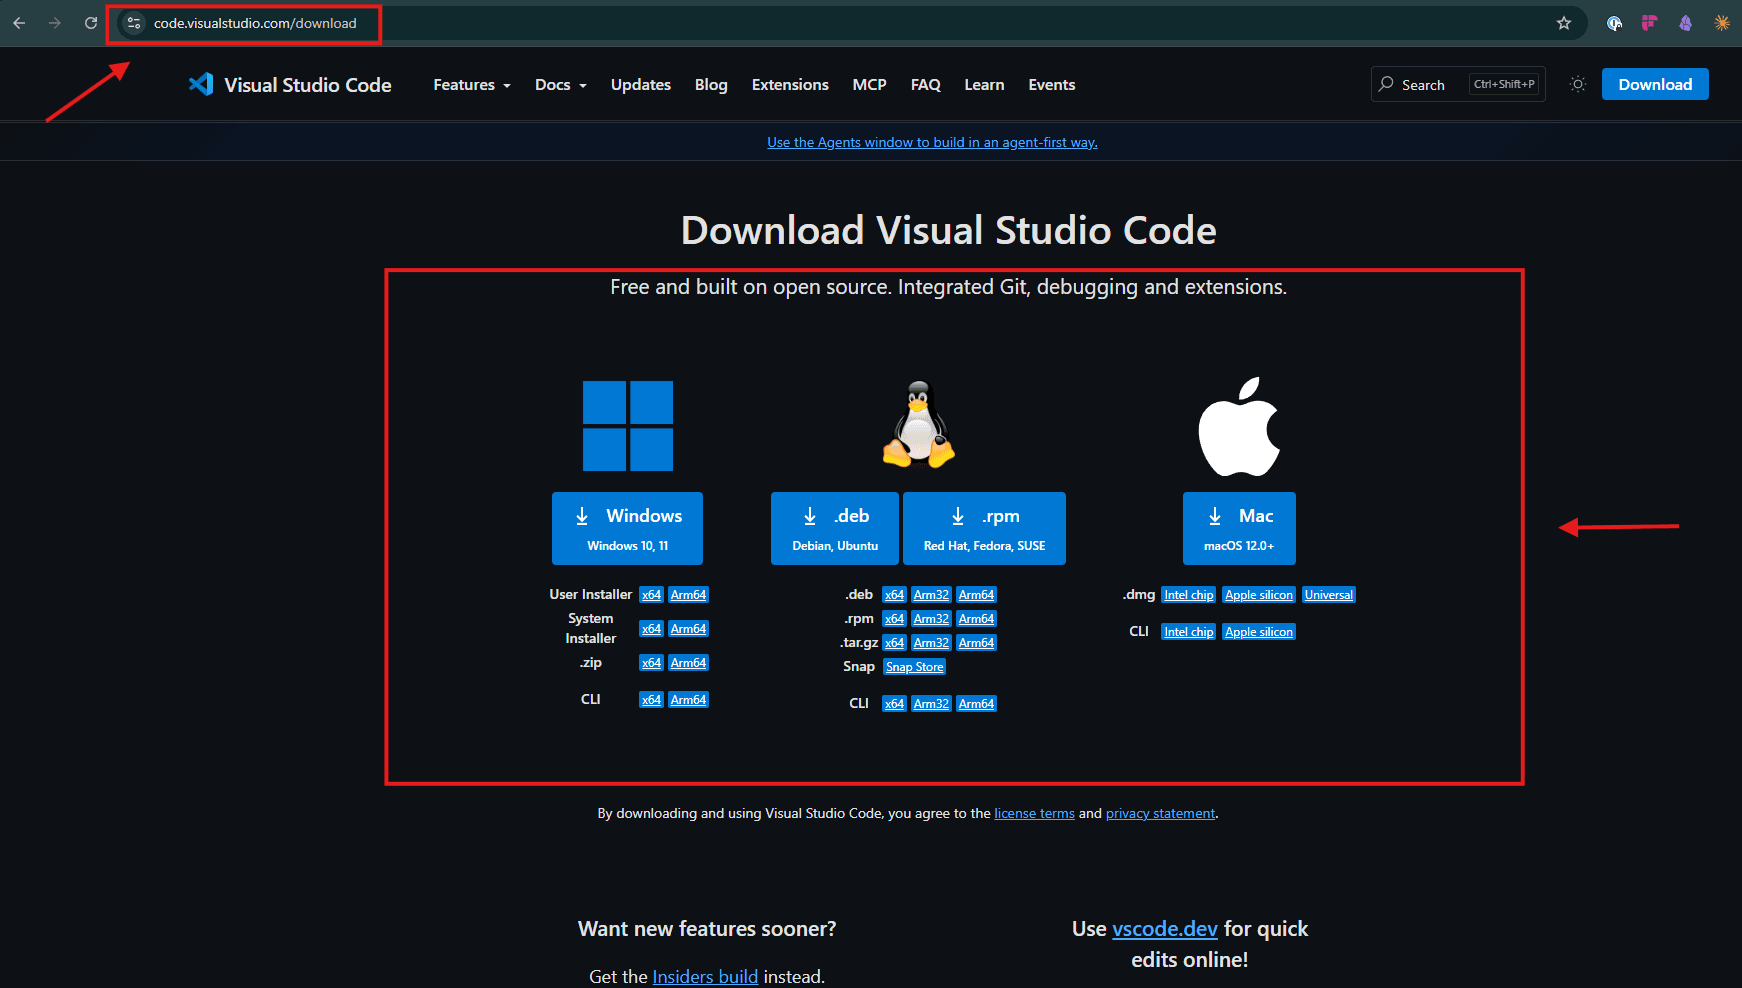The image size is (1742, 988).
Task: Select Linux .rpm row x64 link
Action: click(x=894, y=619)
